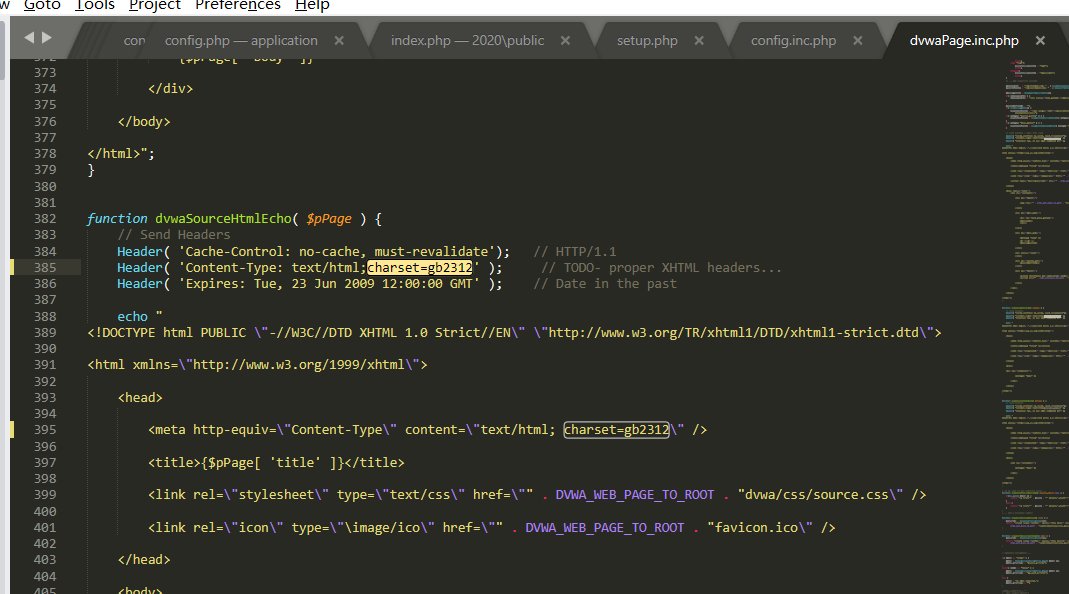Switch to config.inc.php tab
Screen dimensions: 1069x594
(x=793, y=41)
